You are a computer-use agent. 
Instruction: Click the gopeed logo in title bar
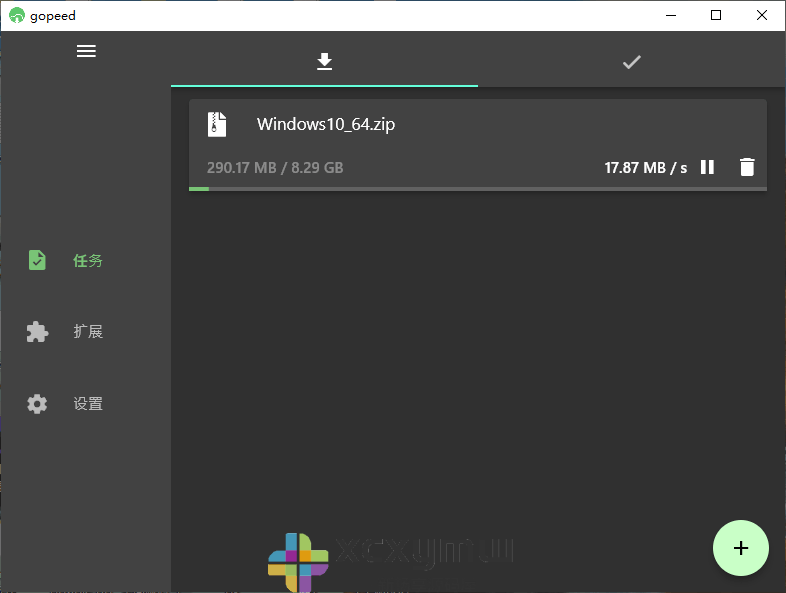click(16, 15)
